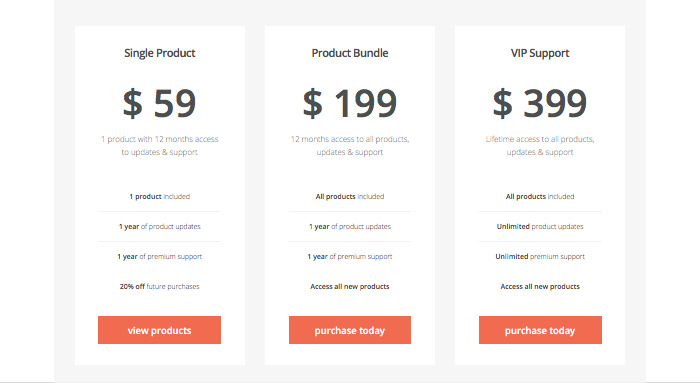Click the $ 399 price
Image resolution: width=700 pixels, height=383 pixels.
pyautogui.click(x=540, y=103)
